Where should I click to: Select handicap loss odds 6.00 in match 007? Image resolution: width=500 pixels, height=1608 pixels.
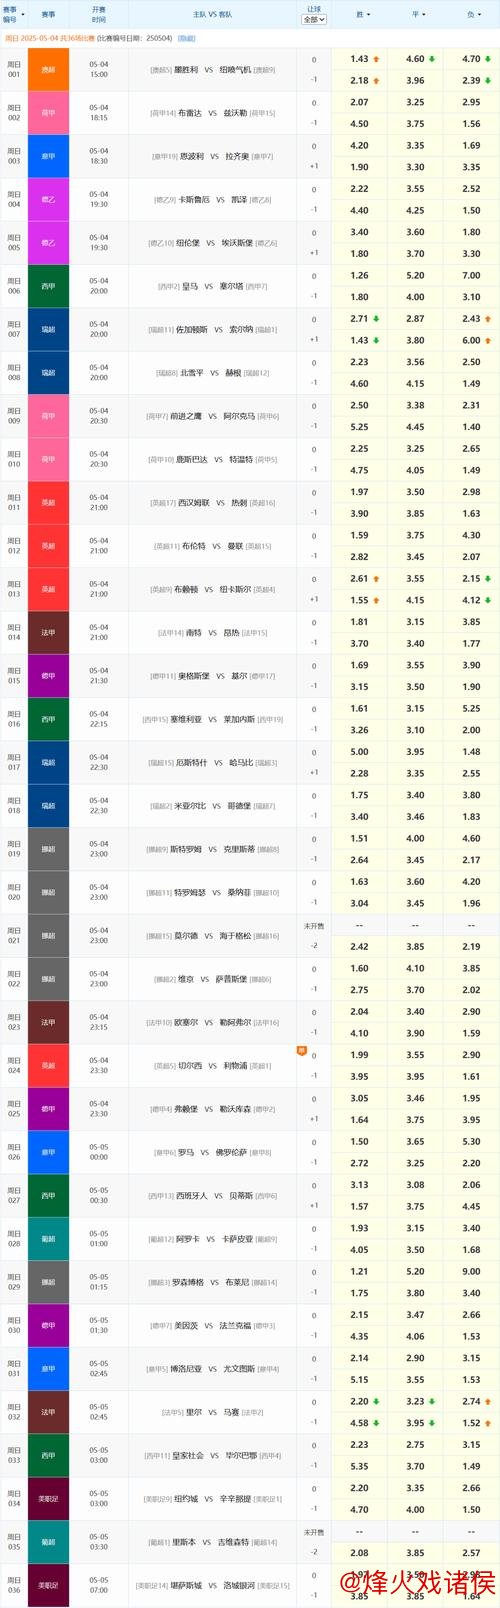pyautogui.click(x=471, y=340)
